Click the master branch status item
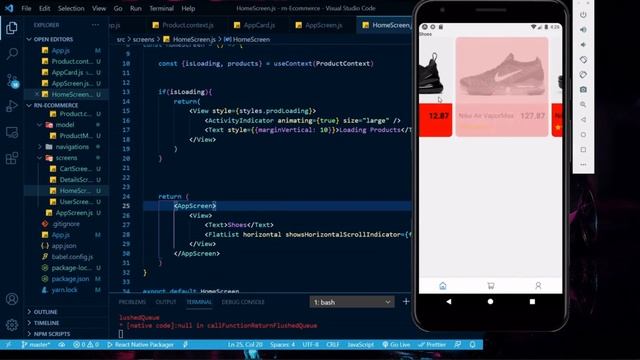The height and width of the screenshot is (360, 640). click(x=36, y=344)
